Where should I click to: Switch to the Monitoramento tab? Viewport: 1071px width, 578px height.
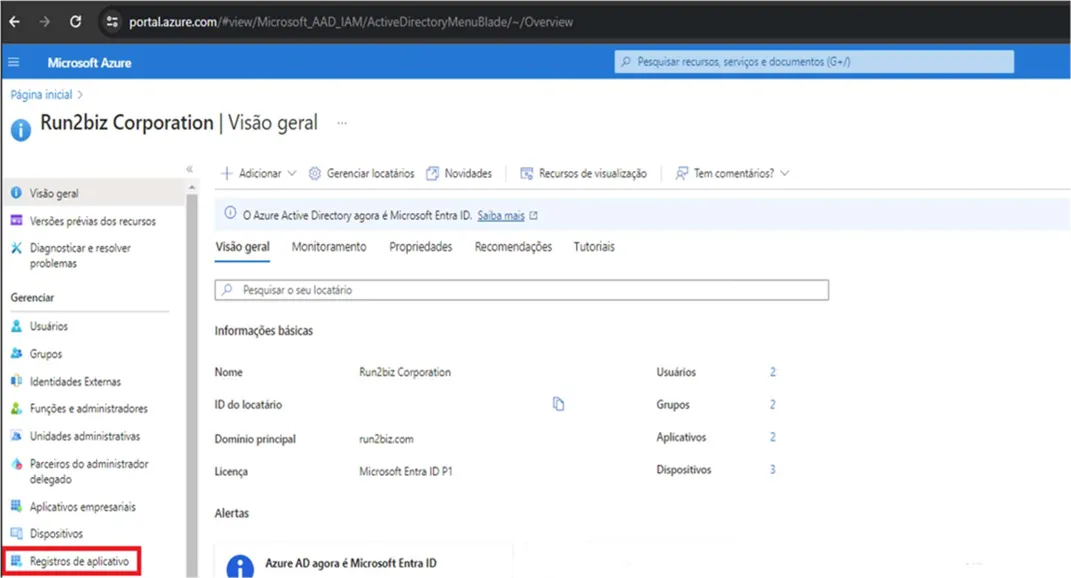329,247
